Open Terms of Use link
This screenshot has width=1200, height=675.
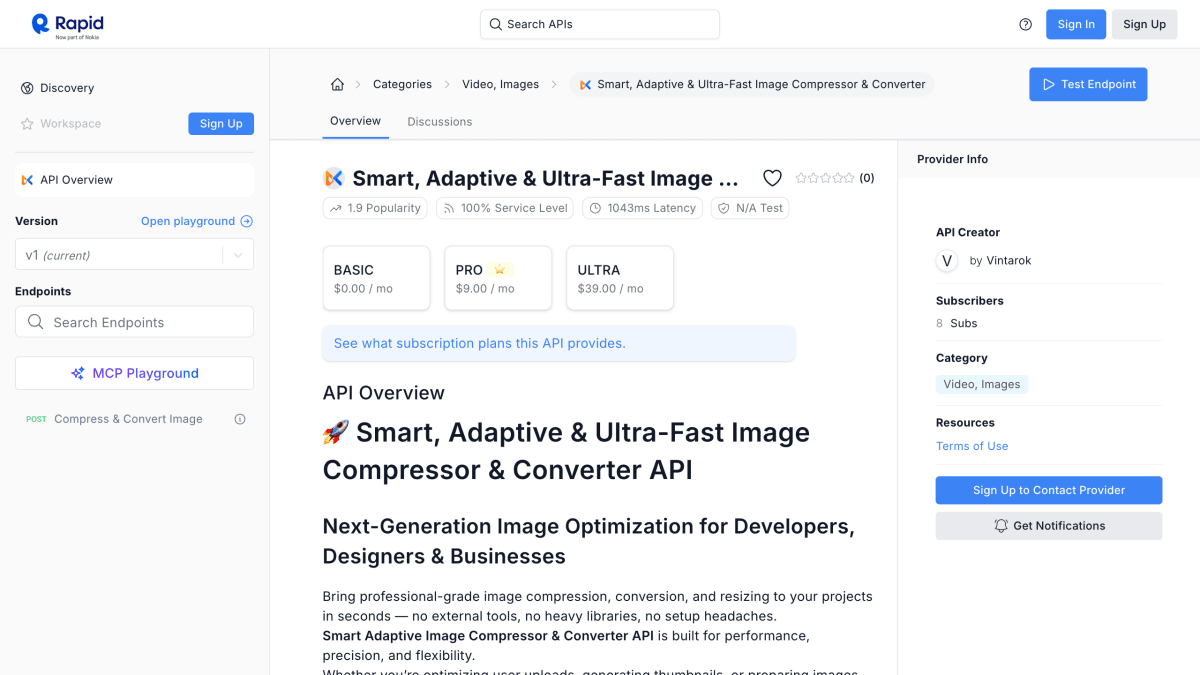tap(972, 446)
